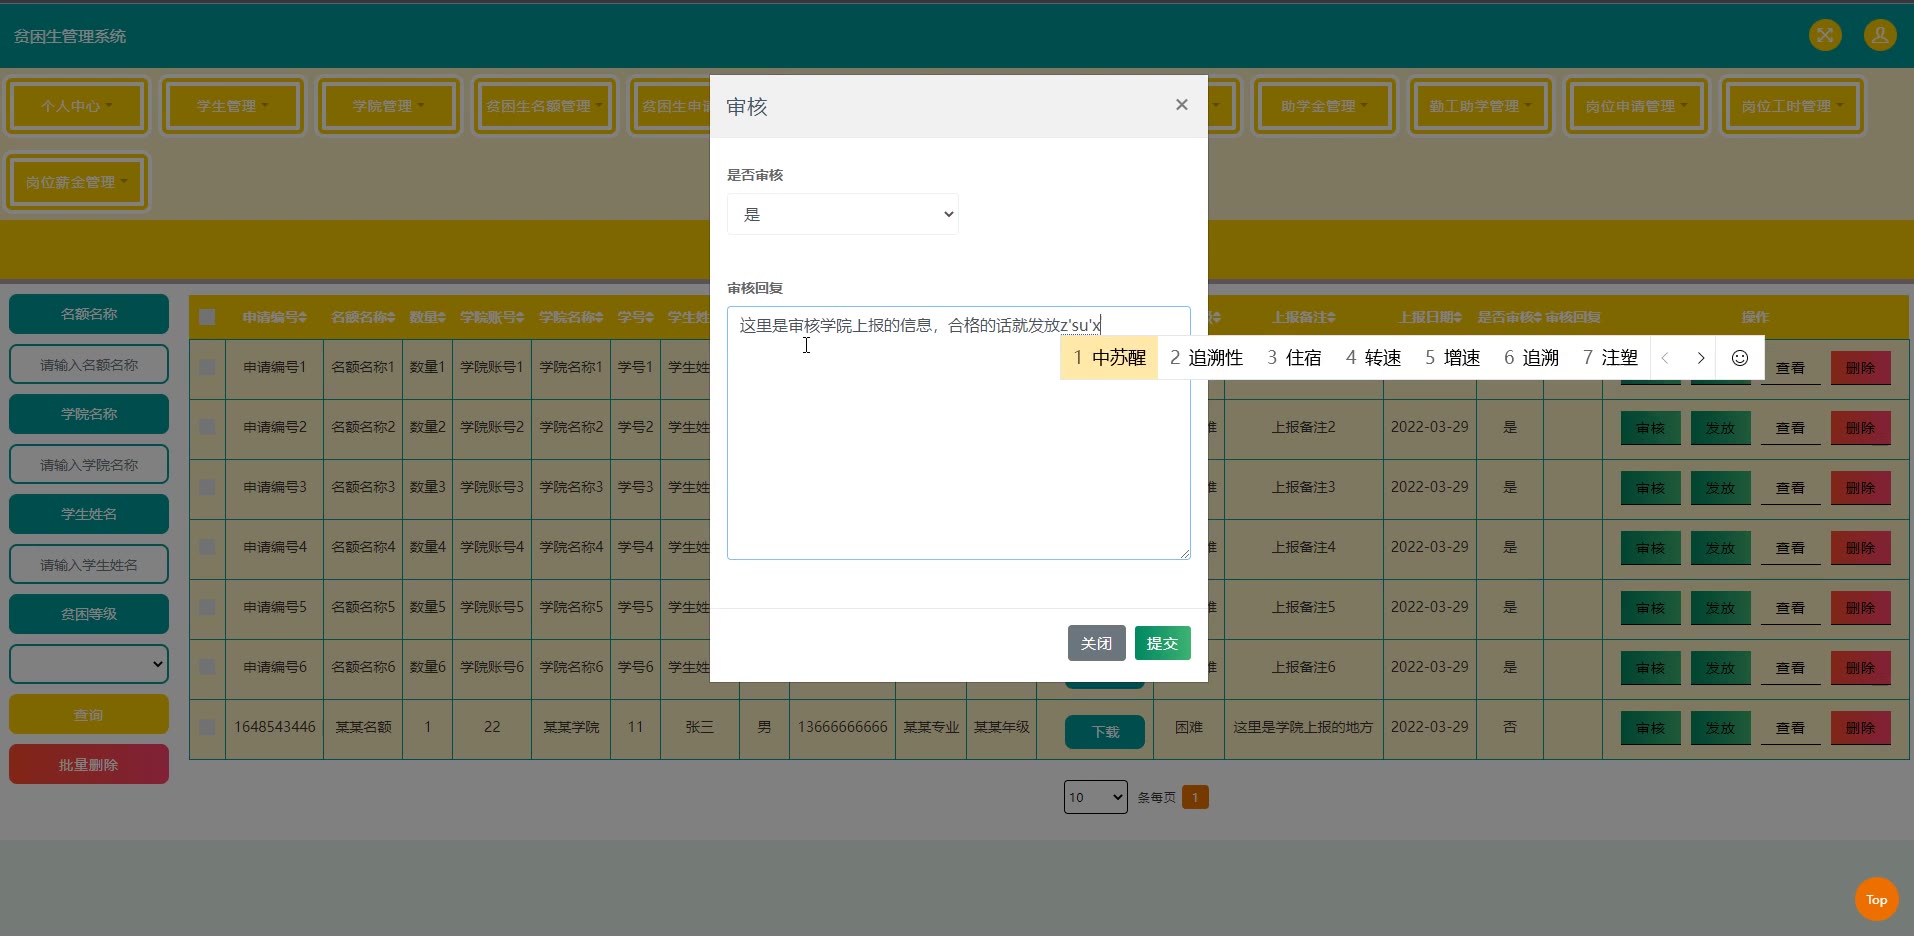Choose IME candidate 中苏醒
Viewport: 1914px width, 936px height.
1109,358
